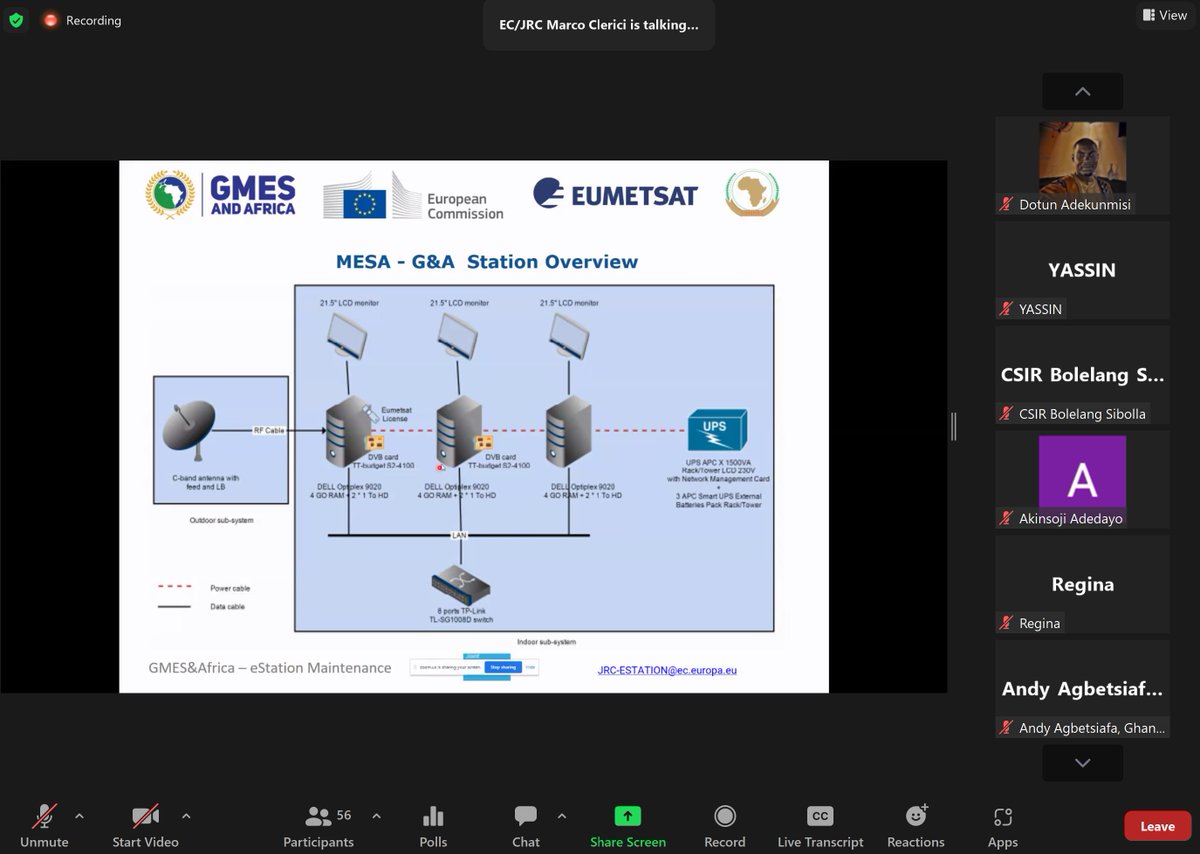Open the Polls panel
1200x854 pixels.
click(x=433, y=826)
